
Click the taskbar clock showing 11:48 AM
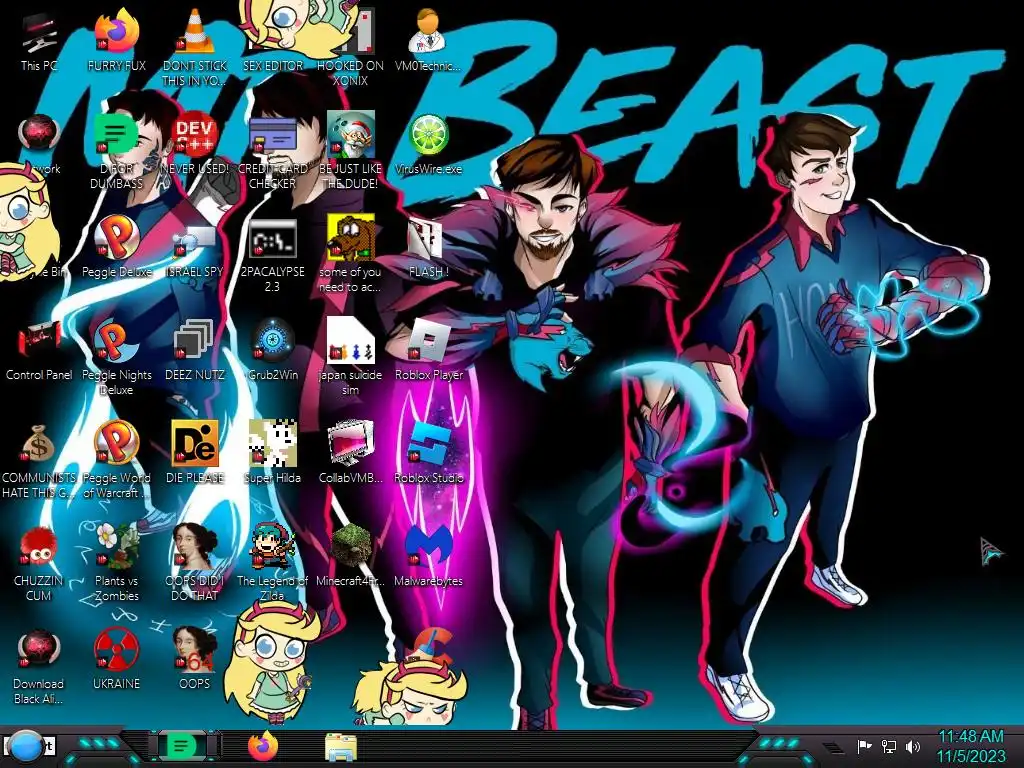[x=971, y=746]
